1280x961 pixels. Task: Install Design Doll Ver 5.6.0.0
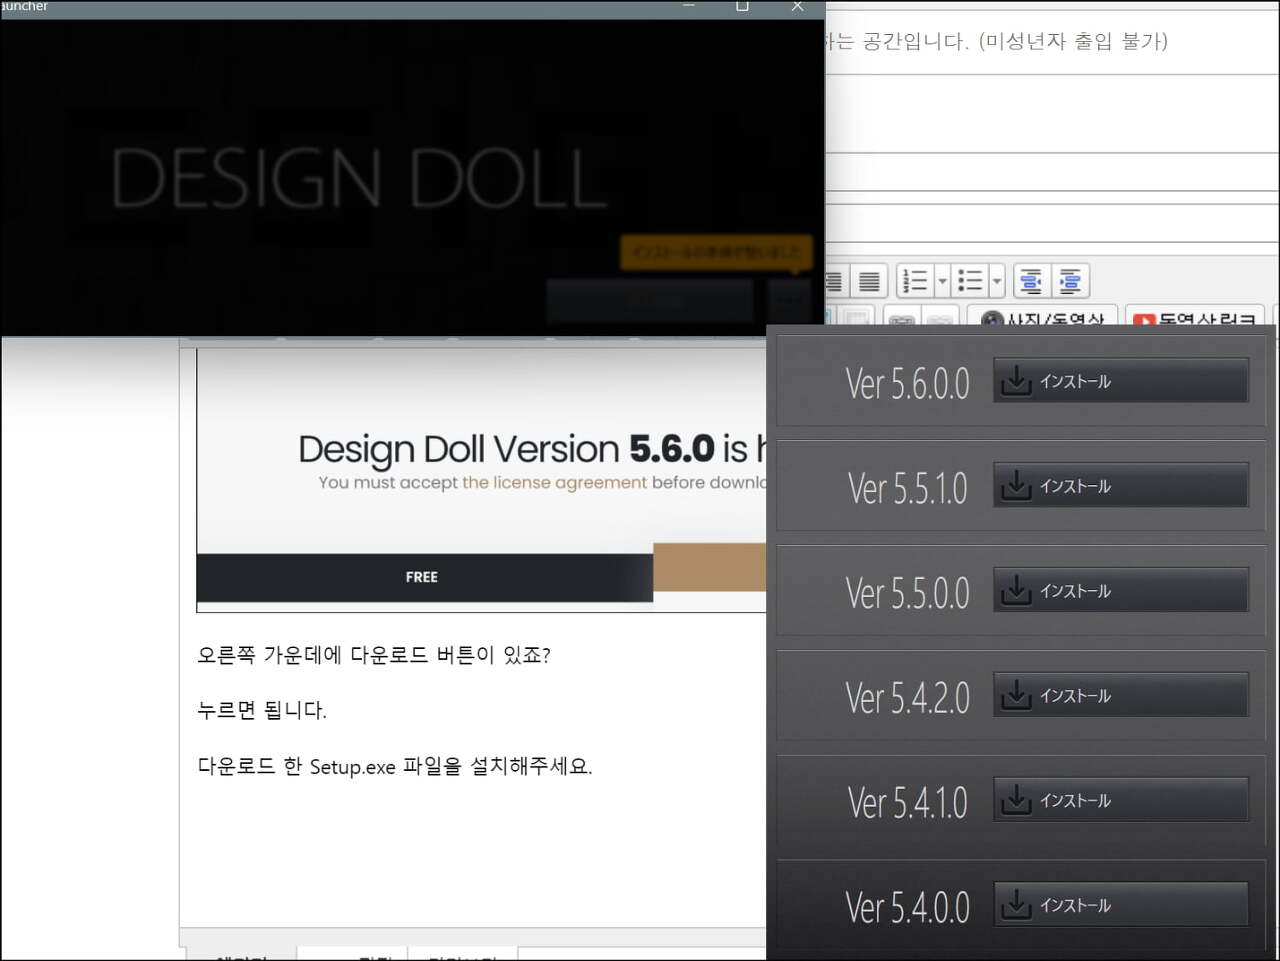coord(1121,381)
